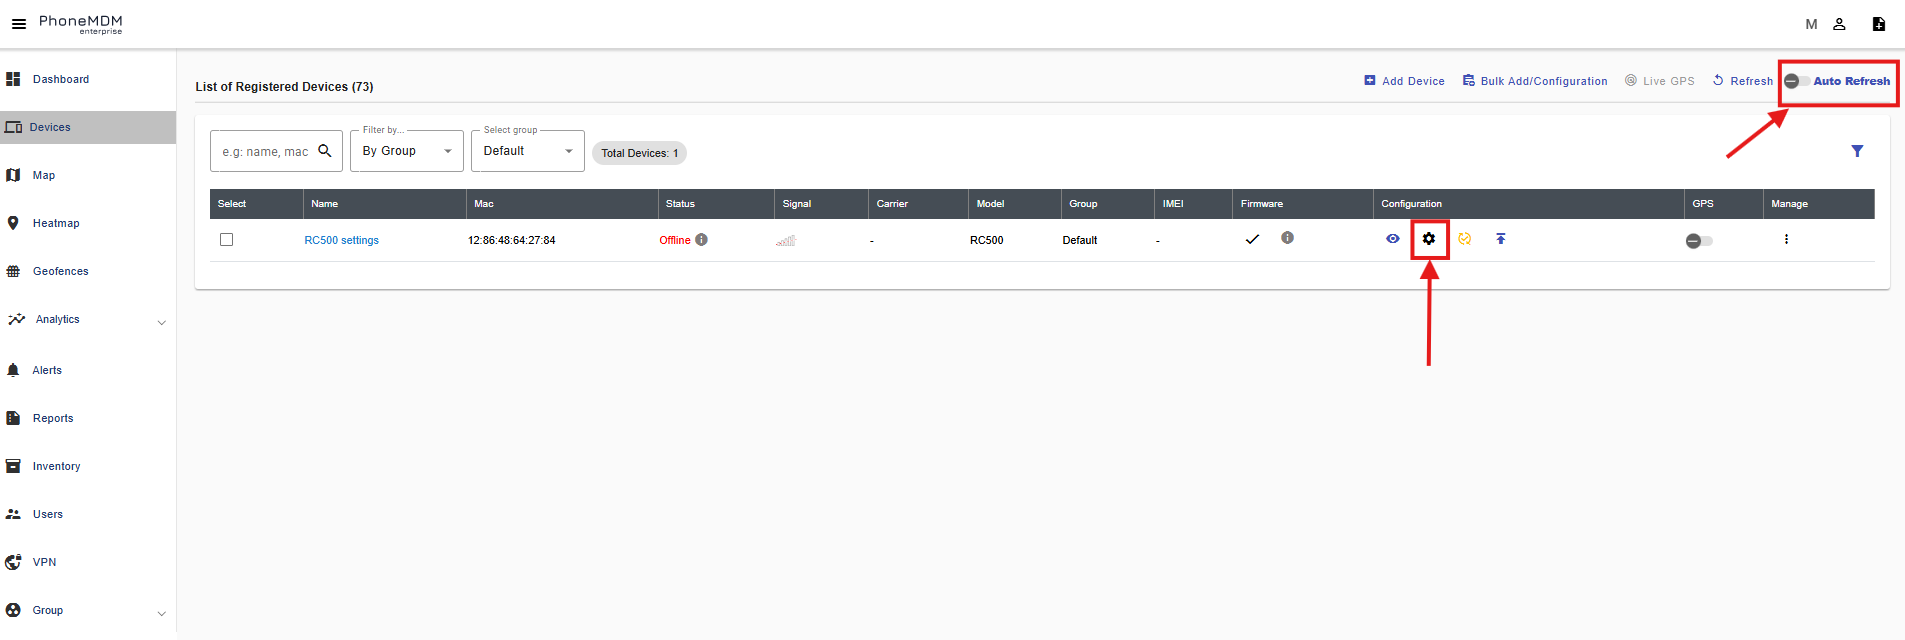Click the Offline status info icon
This screenshot has height=640, width=1905.
tap(702, 240)
